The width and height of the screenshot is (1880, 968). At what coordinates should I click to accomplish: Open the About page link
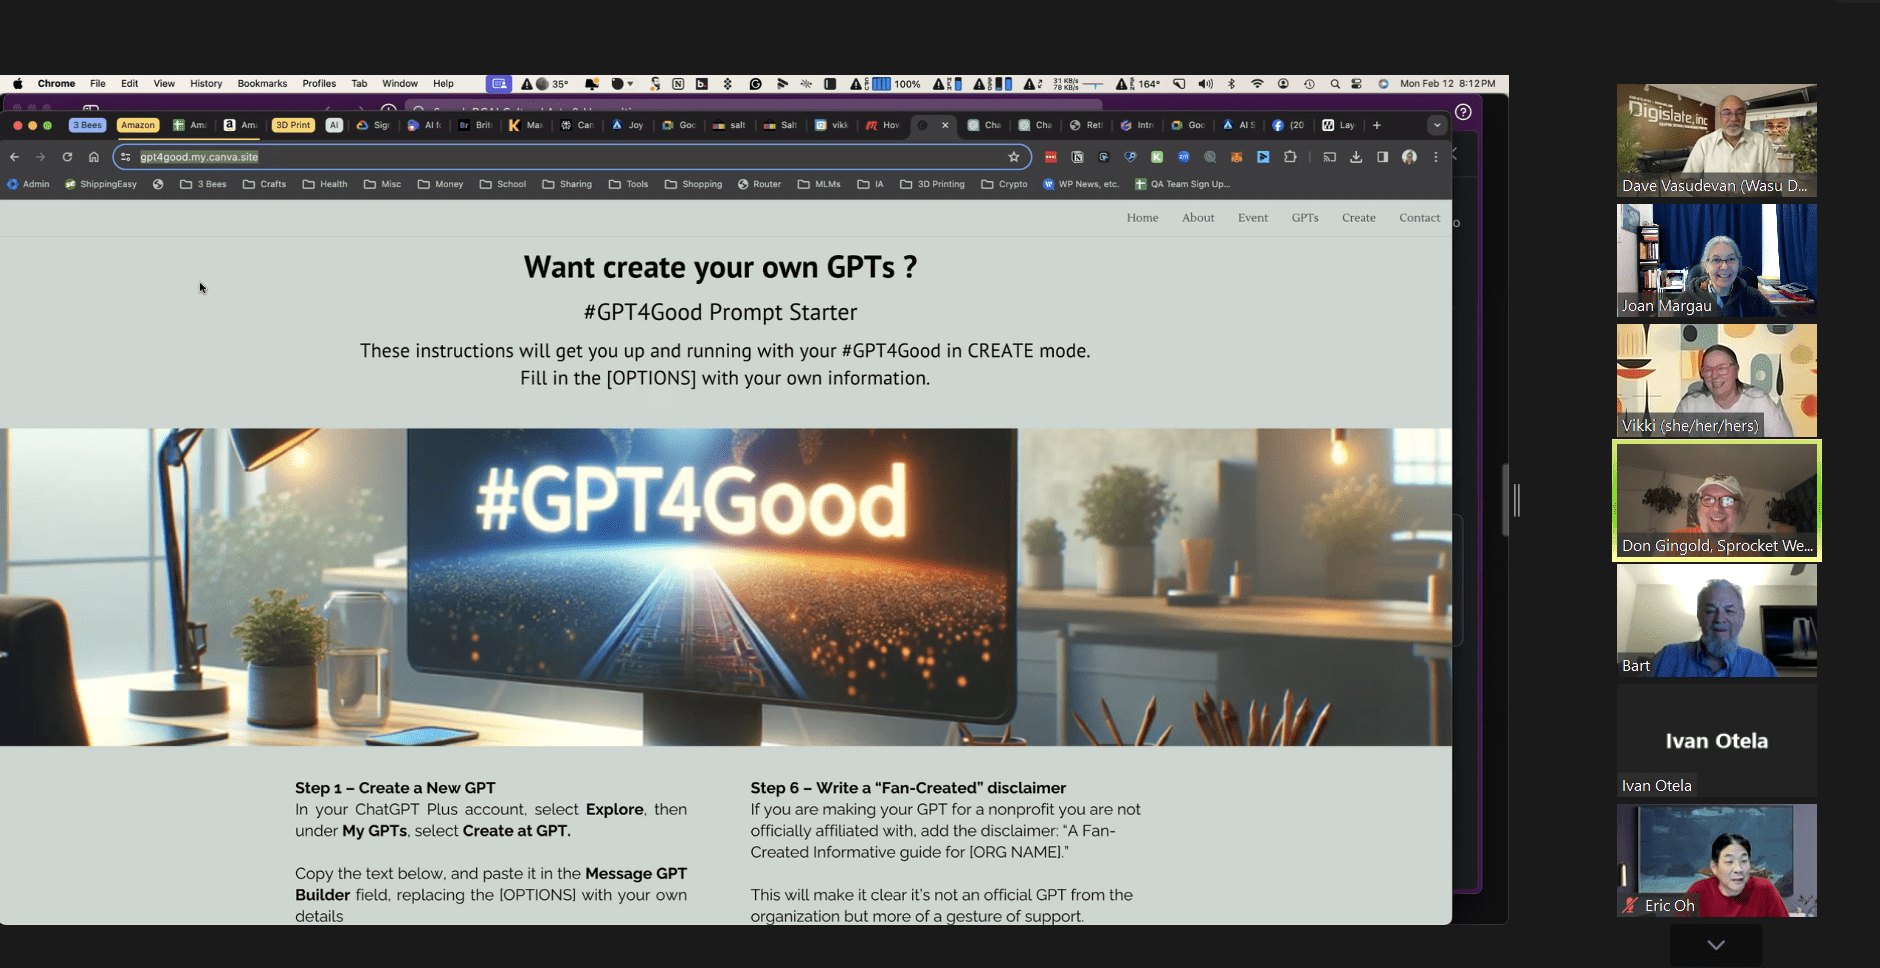point(1198,218)
